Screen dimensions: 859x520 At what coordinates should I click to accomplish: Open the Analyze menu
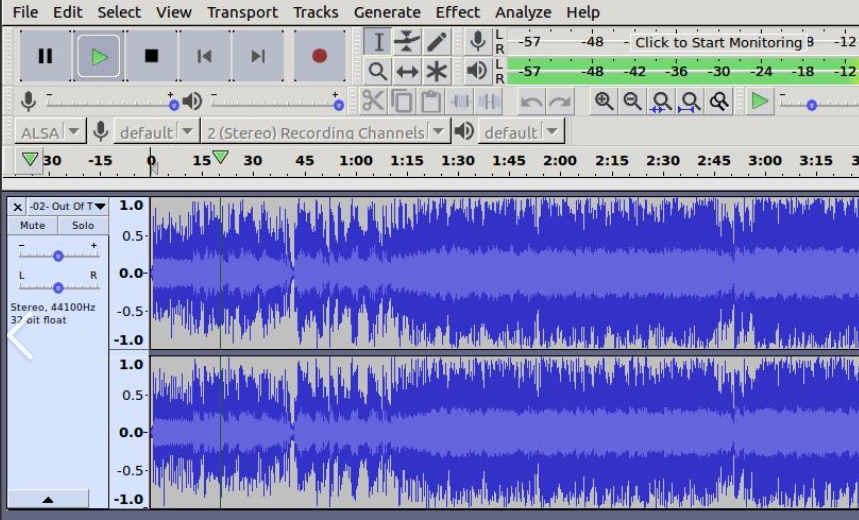(523, 12)
